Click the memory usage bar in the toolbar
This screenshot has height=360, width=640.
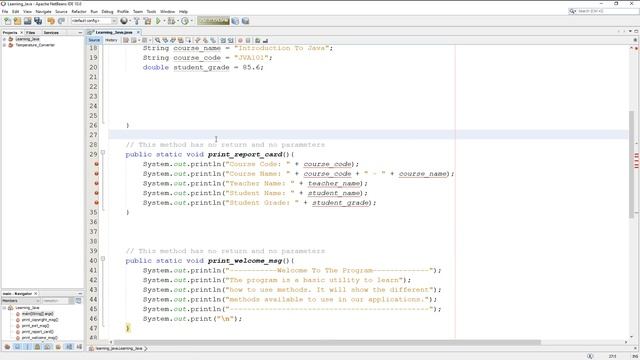tap(213, 21)
